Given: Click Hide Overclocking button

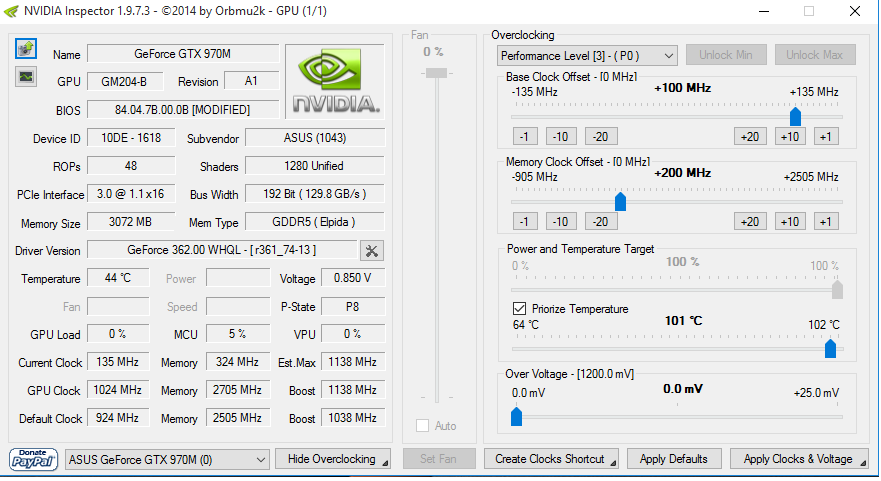Looking at the screenshot, I should point(333,459).
